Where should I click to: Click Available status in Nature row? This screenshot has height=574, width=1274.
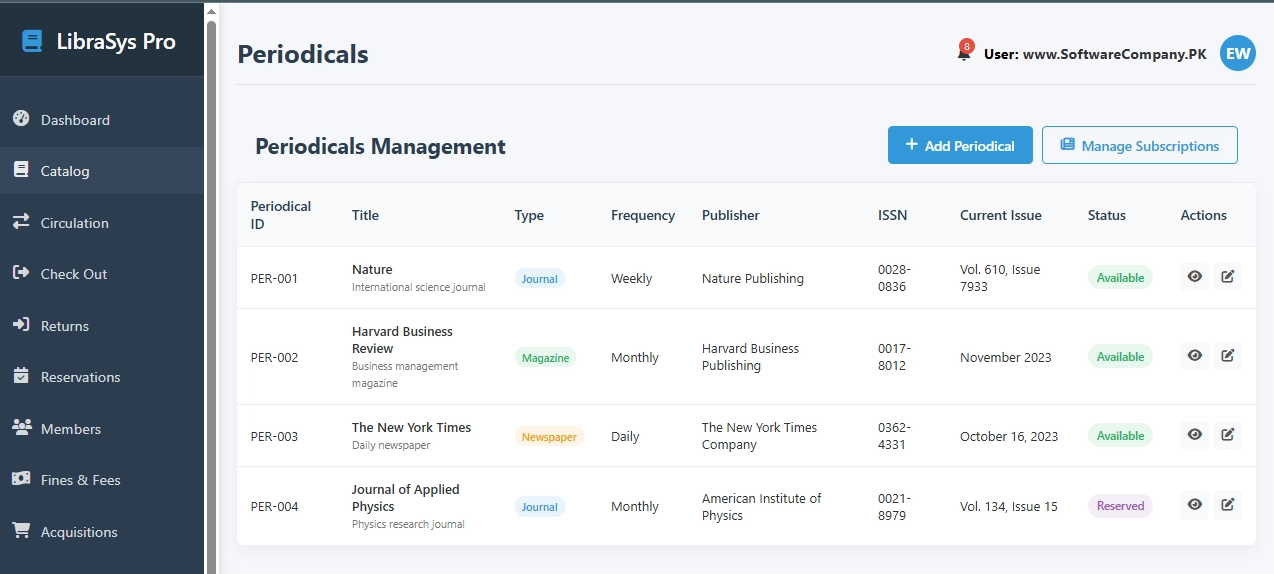[1120, 277]
